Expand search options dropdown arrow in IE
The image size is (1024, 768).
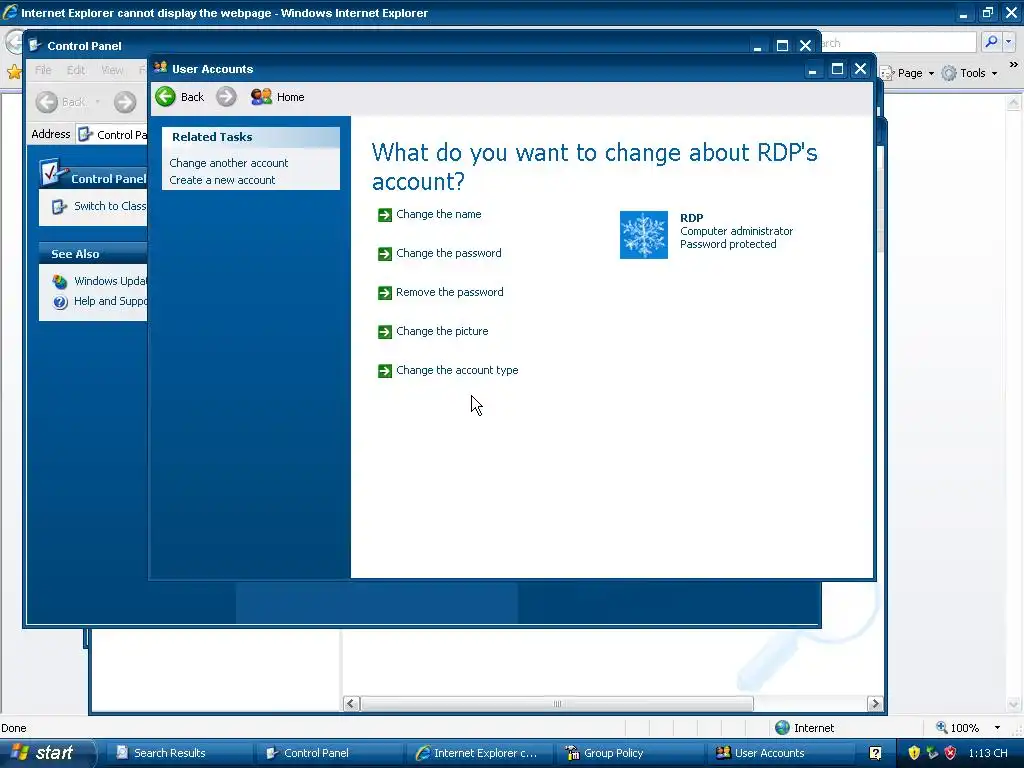click(x=1009, y=42)
